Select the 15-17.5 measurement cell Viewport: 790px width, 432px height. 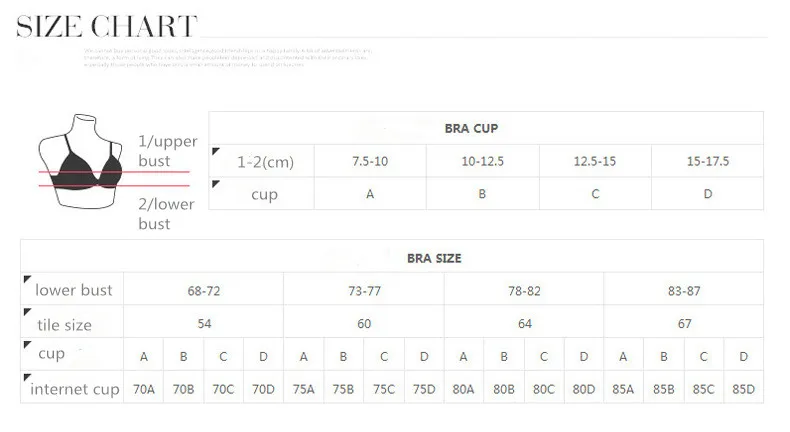tap(707, 161)
